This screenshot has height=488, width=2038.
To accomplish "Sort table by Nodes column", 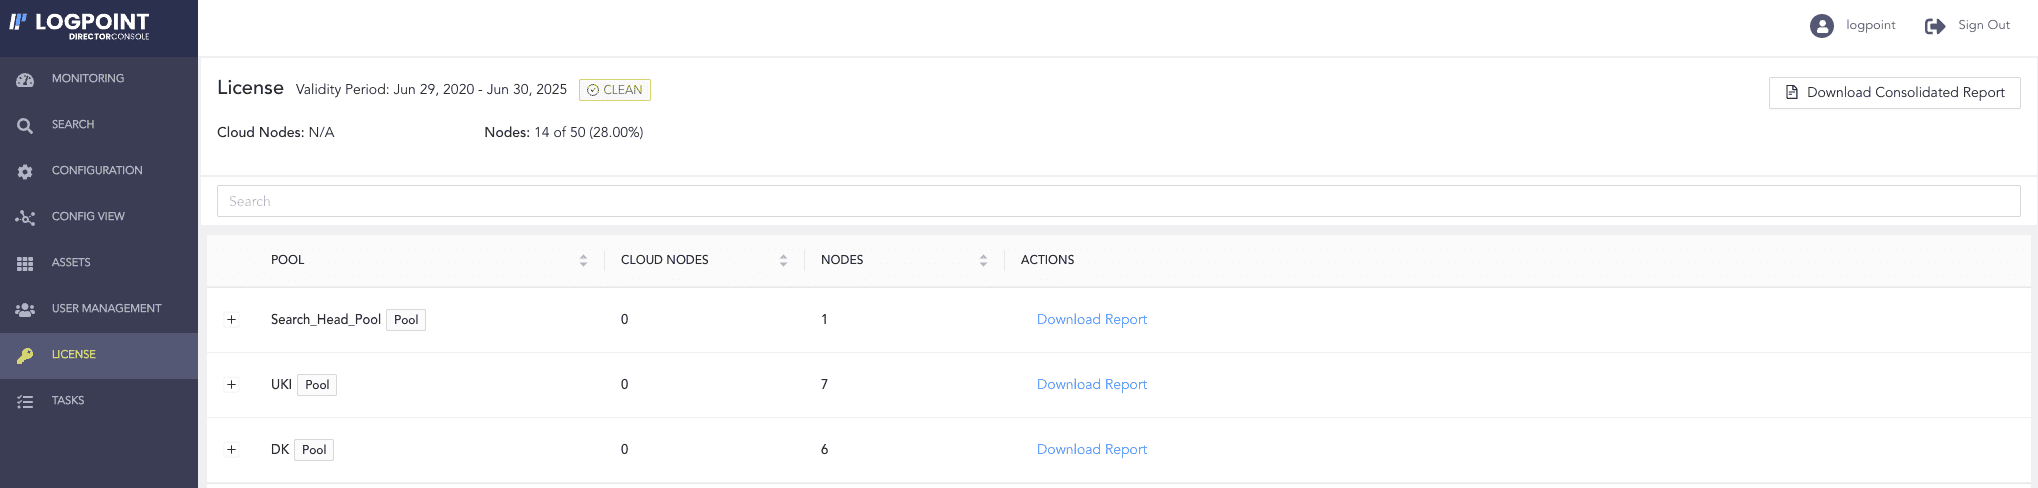I will click(x=983, y=260).
